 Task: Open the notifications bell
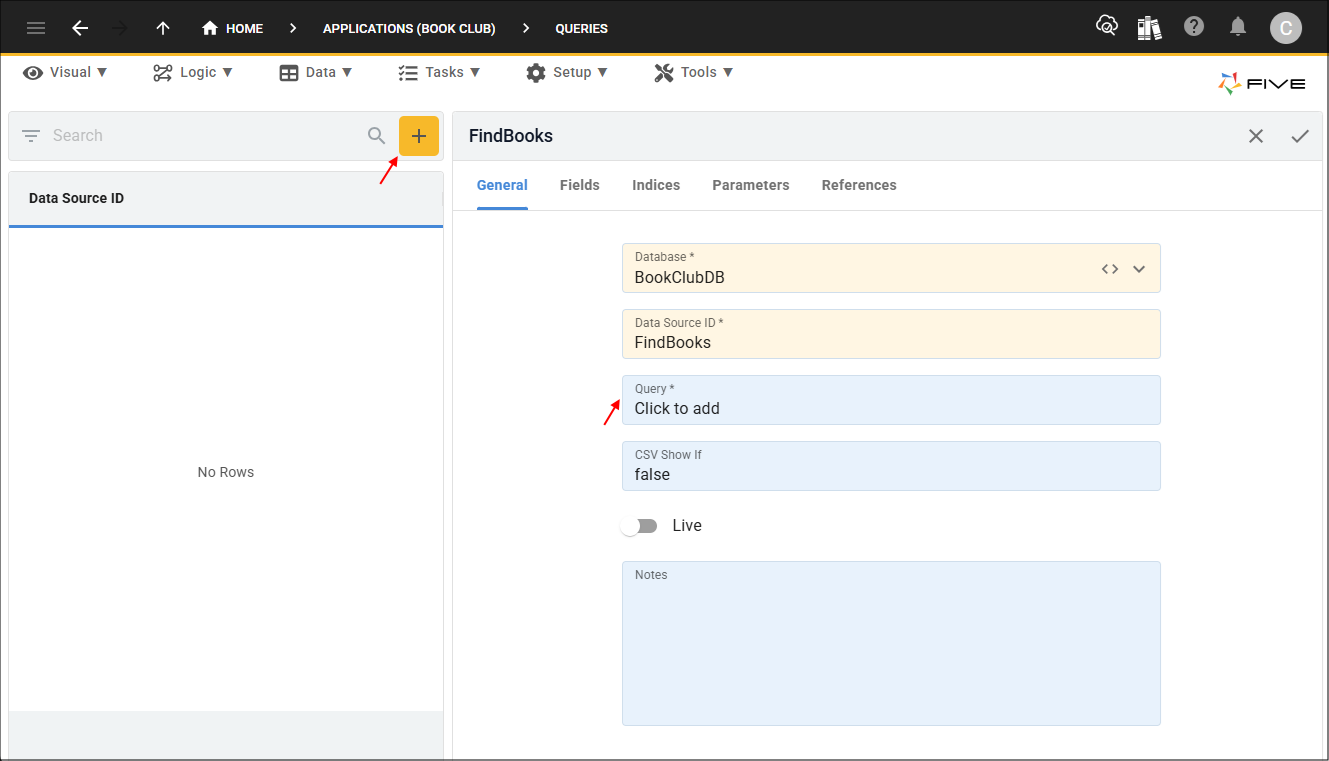tap(1237, 27)
